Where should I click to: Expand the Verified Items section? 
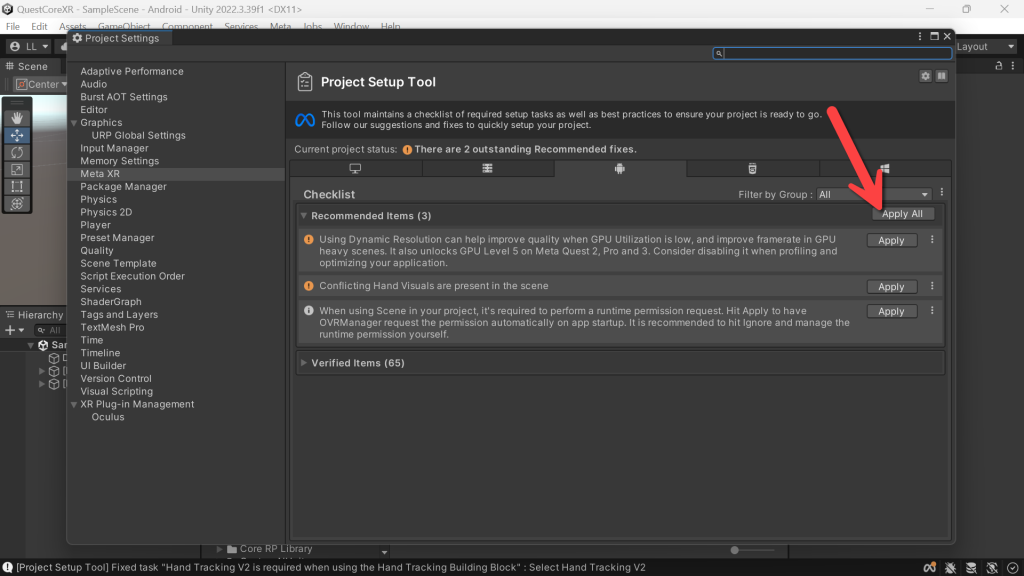click(x=304, y=362)
